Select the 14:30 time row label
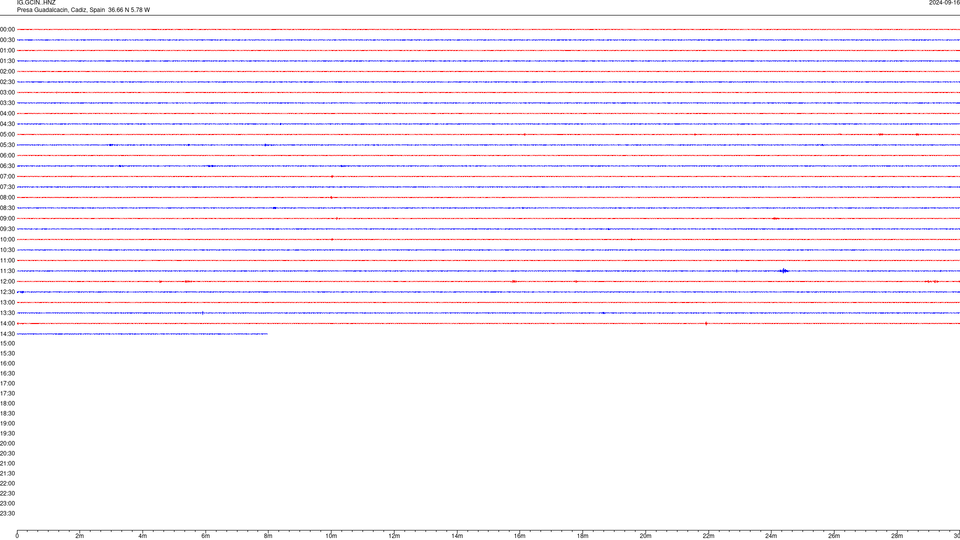 [7, 334]
